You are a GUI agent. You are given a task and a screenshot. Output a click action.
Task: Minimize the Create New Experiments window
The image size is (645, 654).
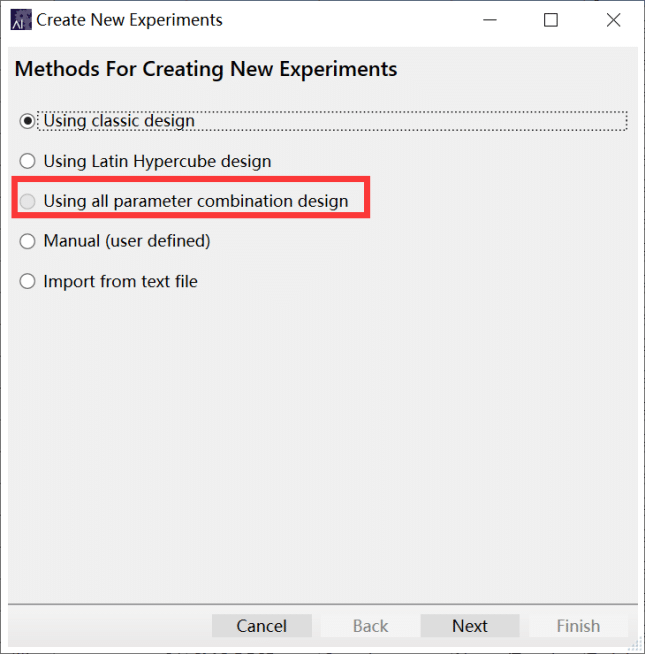489,20
